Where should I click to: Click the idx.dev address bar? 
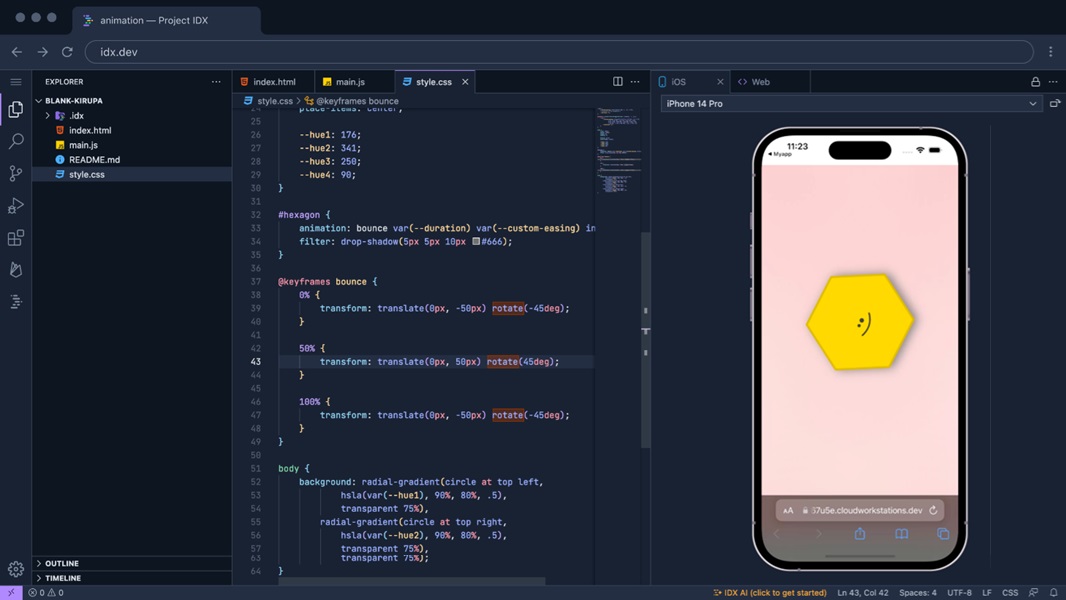click(x=558, y=52)
